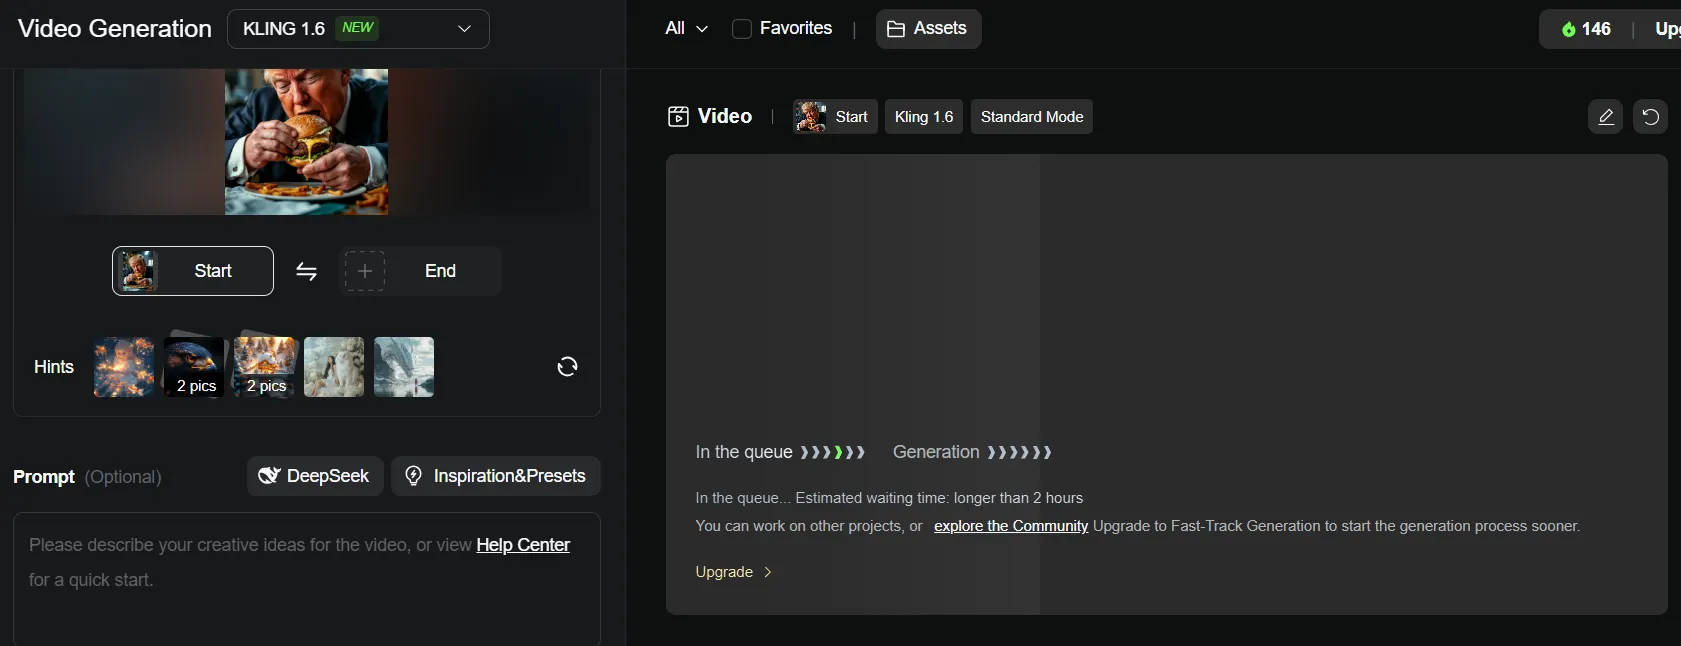Select the Start frame tab
Image resolution: width=1681 pixels, height=646 pixels.
coord(193,271)
